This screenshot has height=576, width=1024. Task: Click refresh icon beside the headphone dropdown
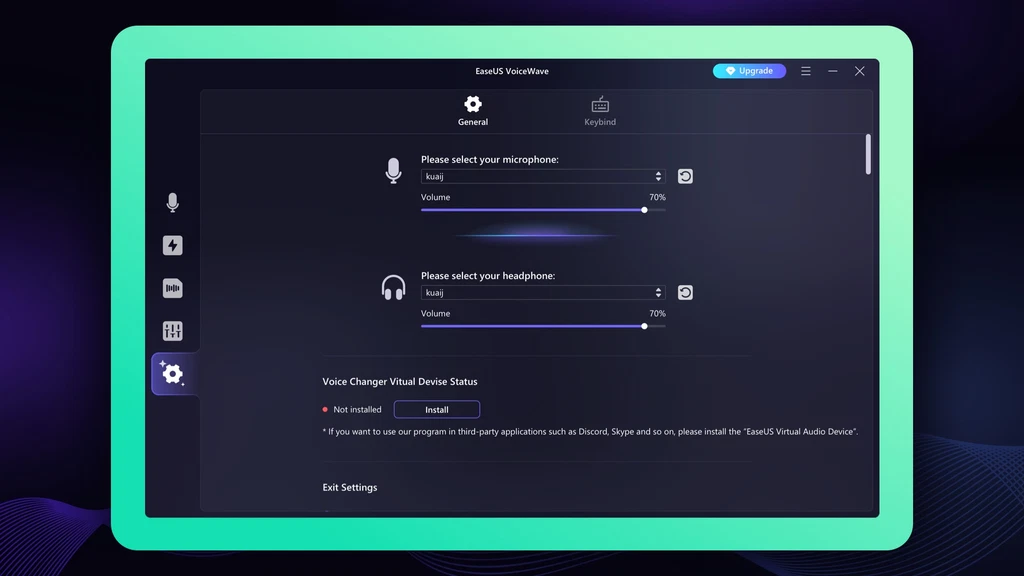tap(685, 293)
